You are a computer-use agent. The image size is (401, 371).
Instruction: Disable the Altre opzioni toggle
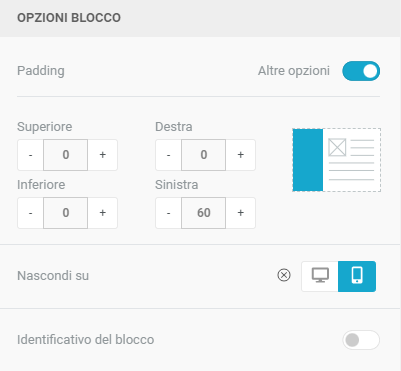(x=361, y=71)
